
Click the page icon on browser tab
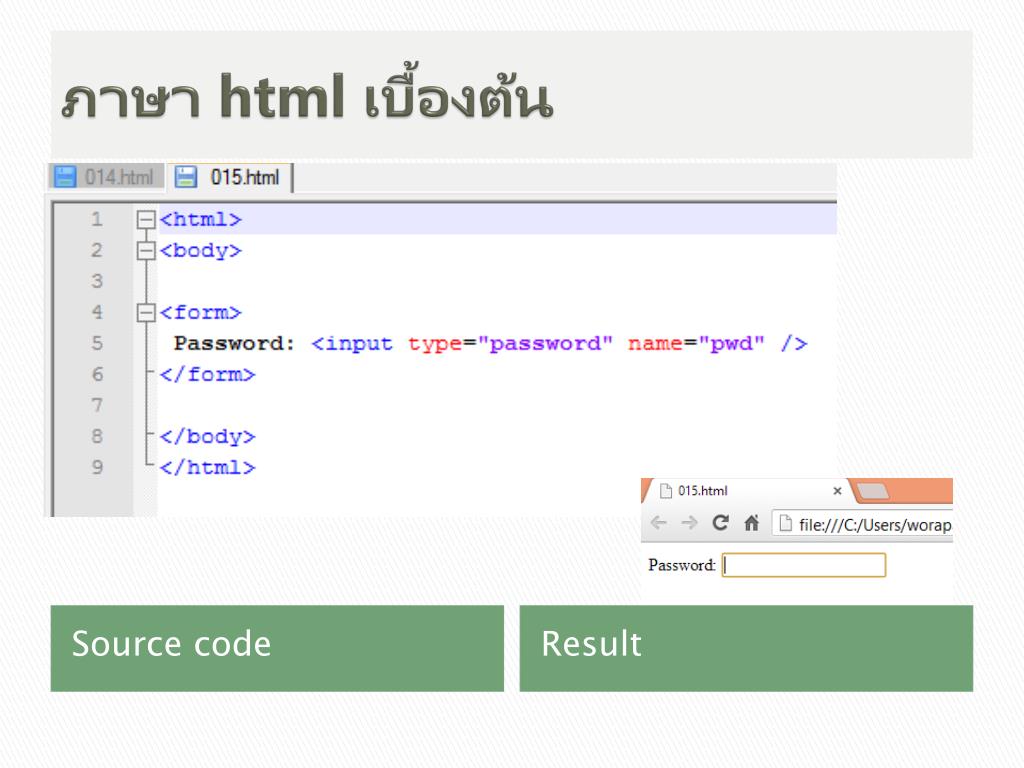click(665, 490)
